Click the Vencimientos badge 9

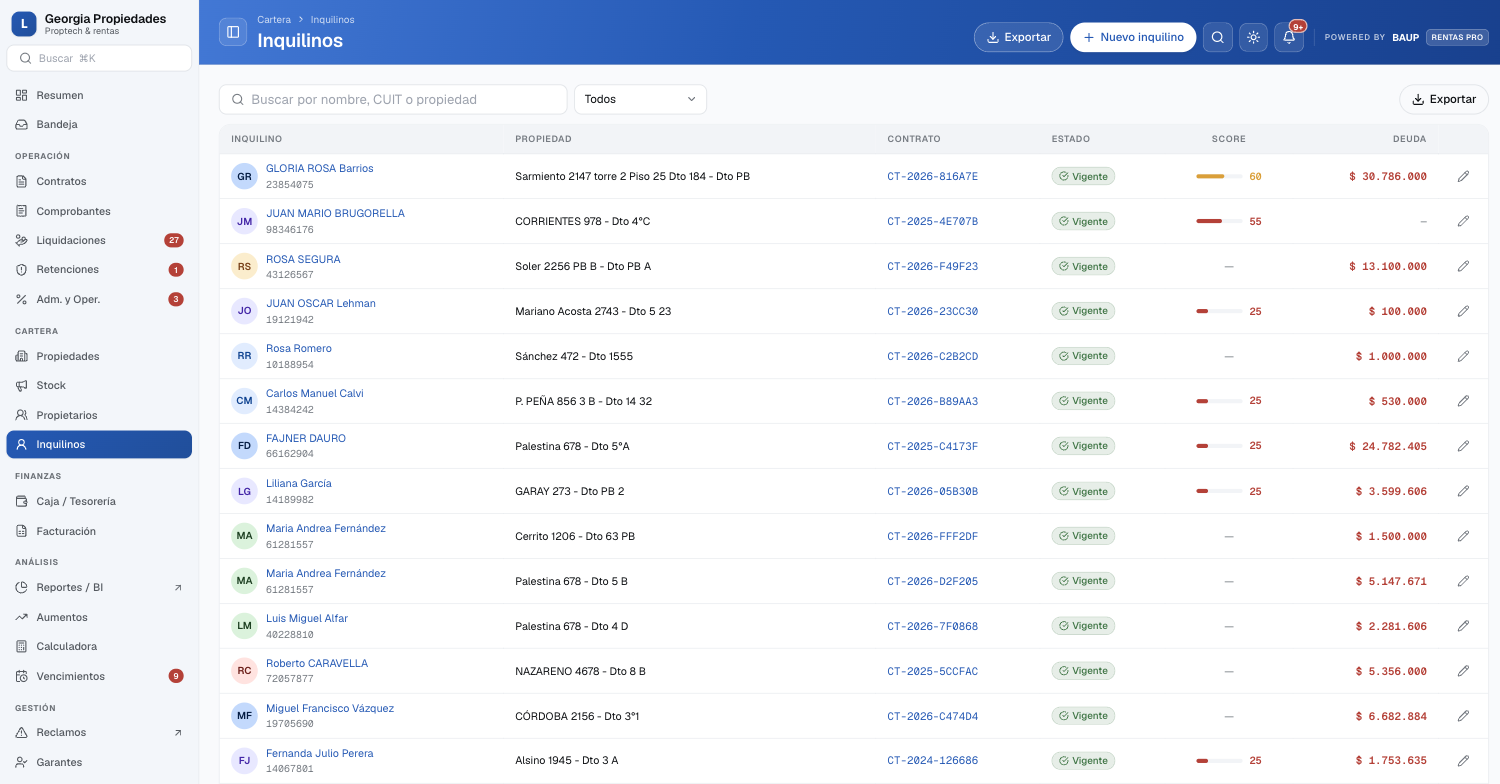tap(176, 676)
